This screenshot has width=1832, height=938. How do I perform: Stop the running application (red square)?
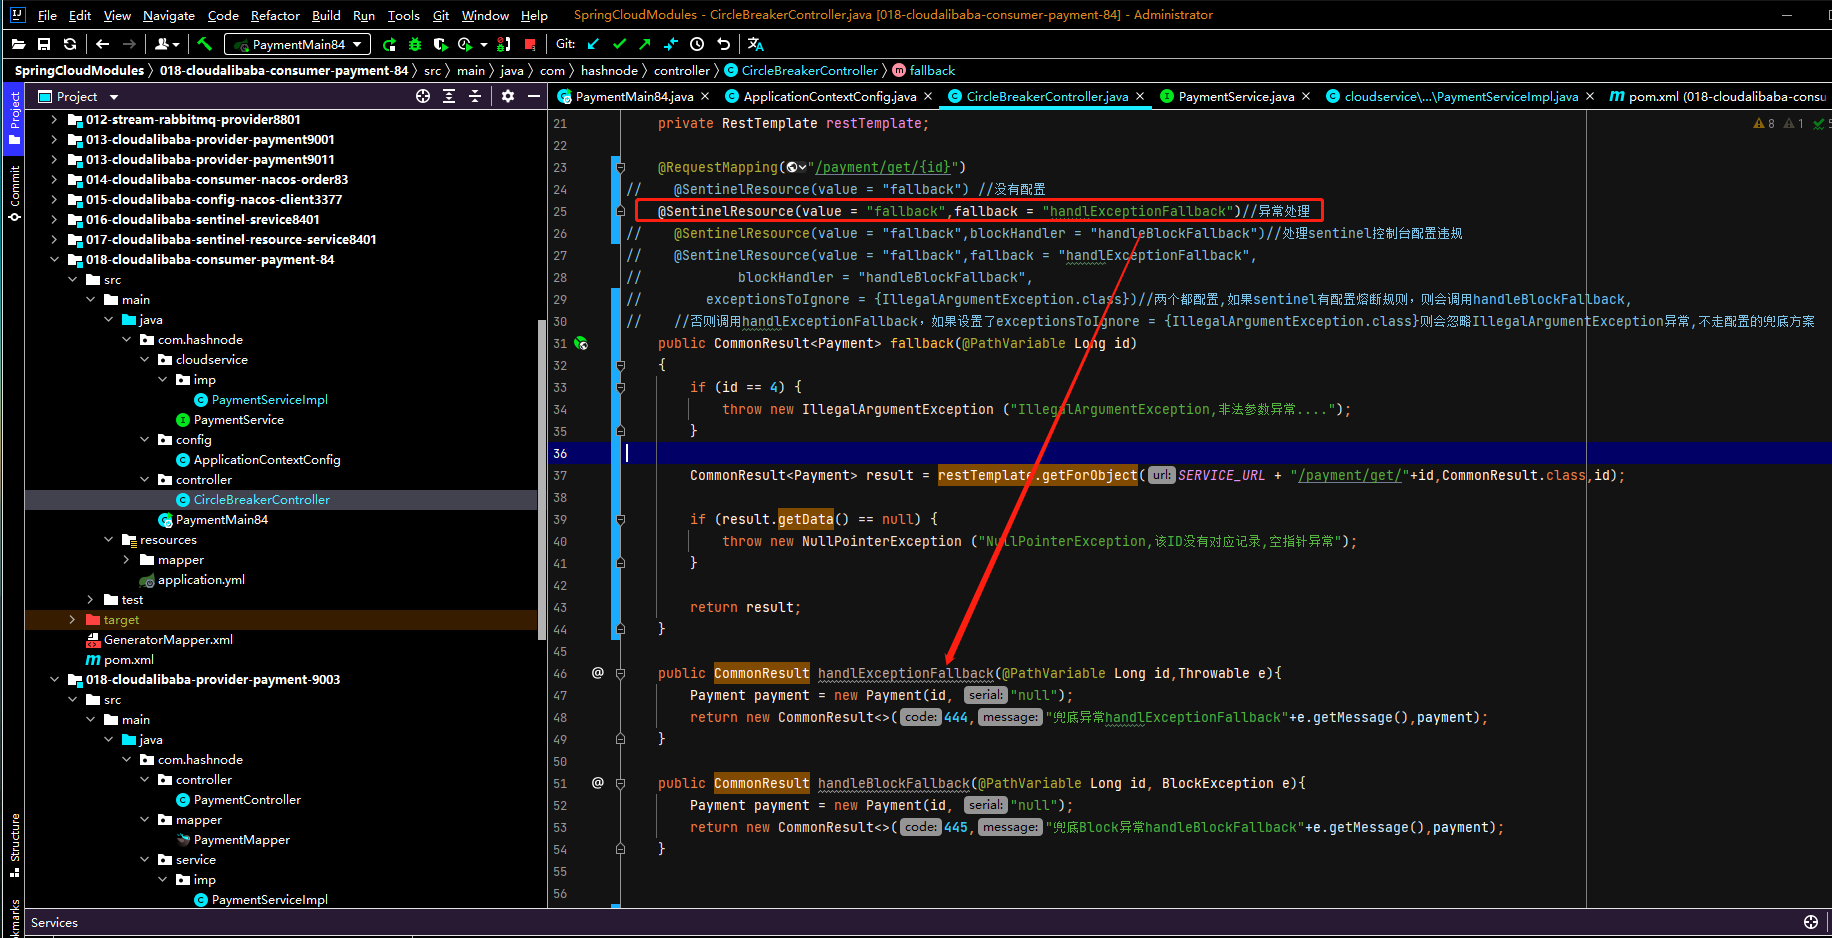pos(530,44)
